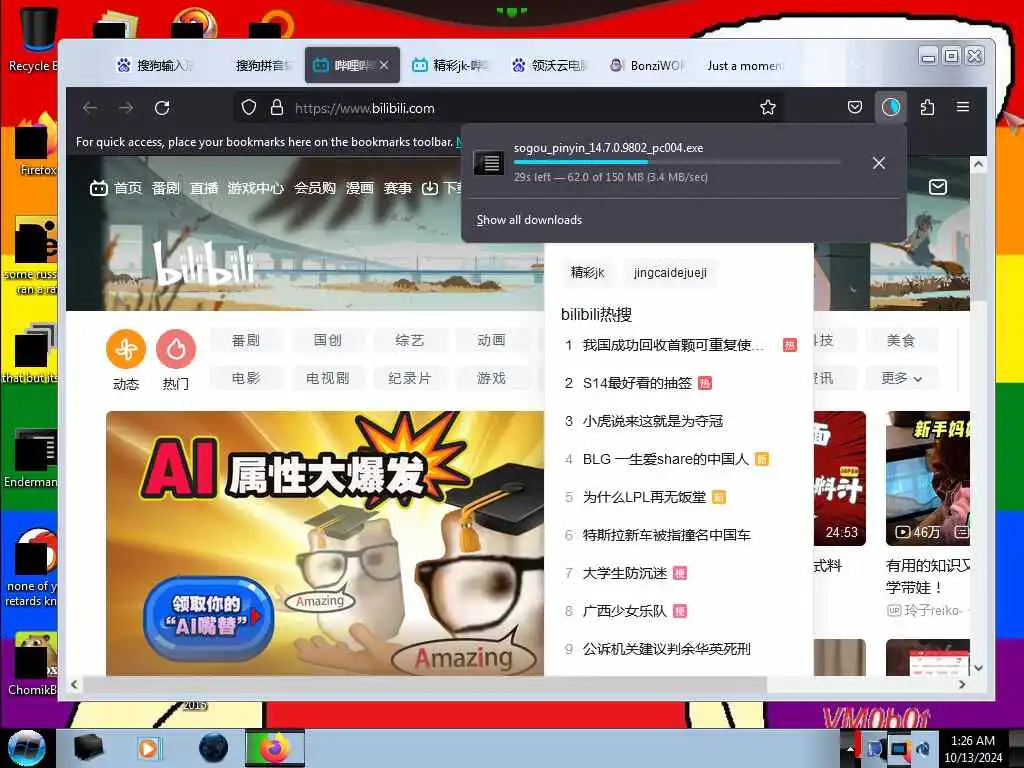1024x768 pixels.
Task: Open 直播 in the top navigation
Action: pyautogui.click(x=204, y=188)
